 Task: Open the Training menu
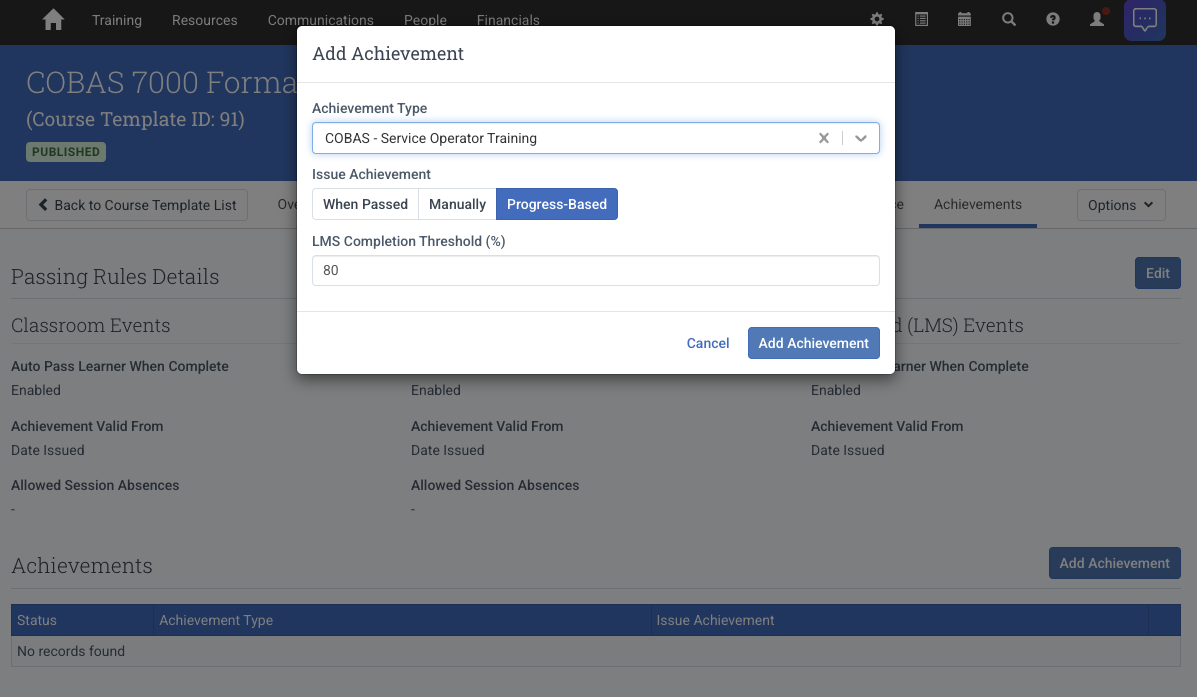tap(117, 20)
